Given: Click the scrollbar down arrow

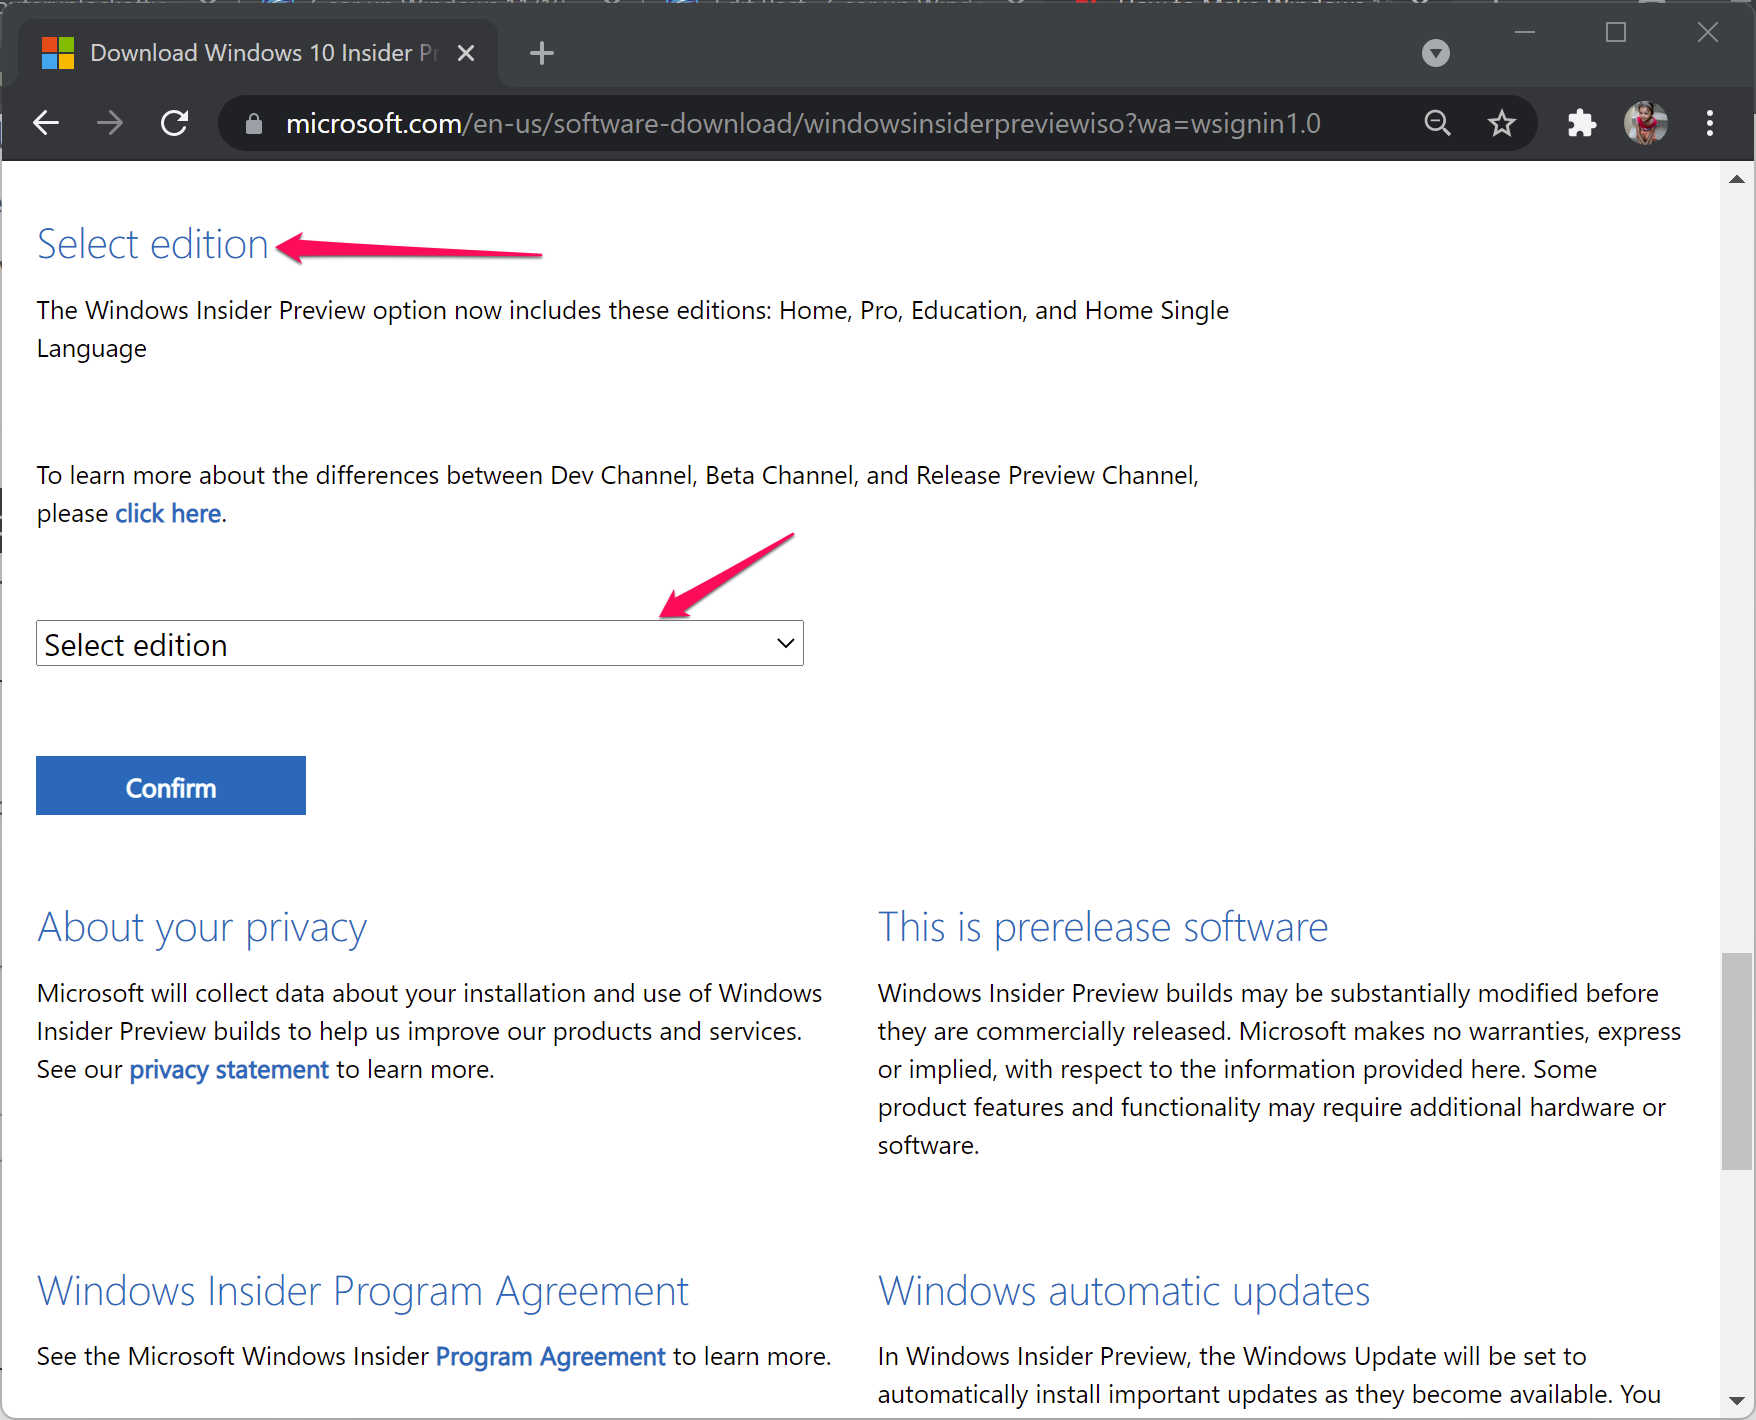Looking at the screenshot, I should pos(1737,1401).
